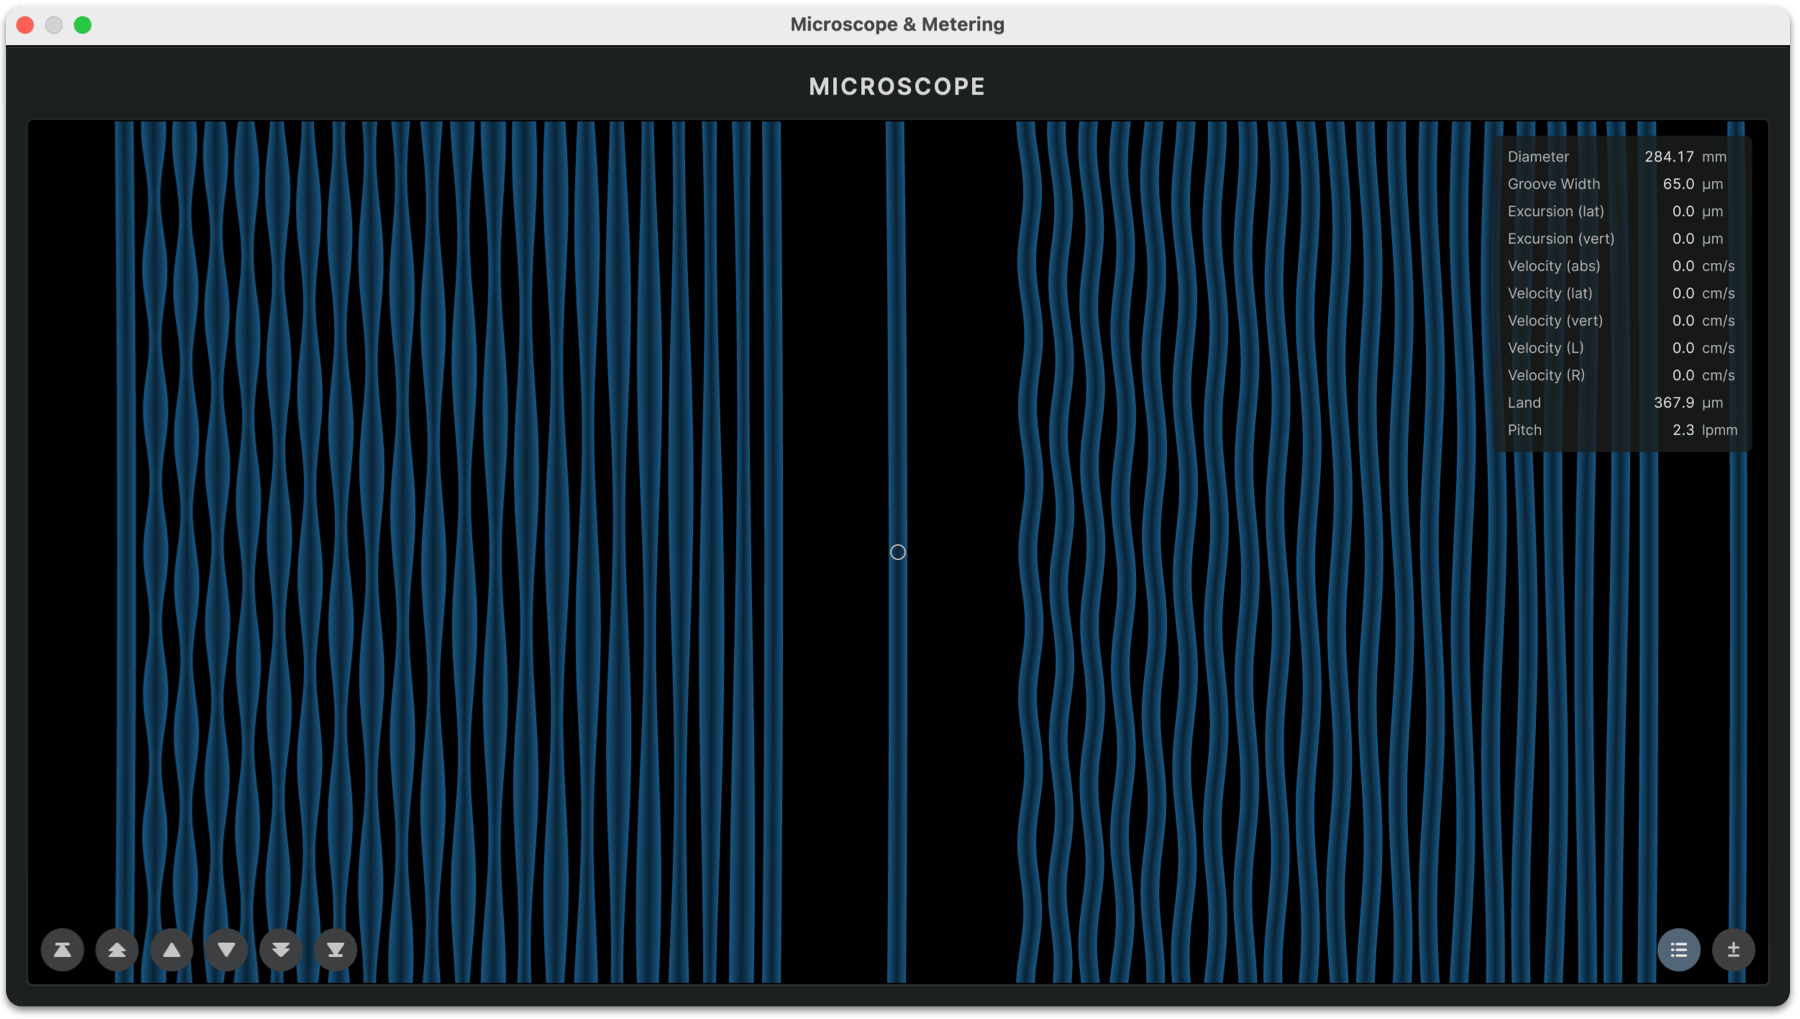Screen dimensions: 1800x1019
Task: Jump to top with bar-arrow button
Action: tap(62, 950)
